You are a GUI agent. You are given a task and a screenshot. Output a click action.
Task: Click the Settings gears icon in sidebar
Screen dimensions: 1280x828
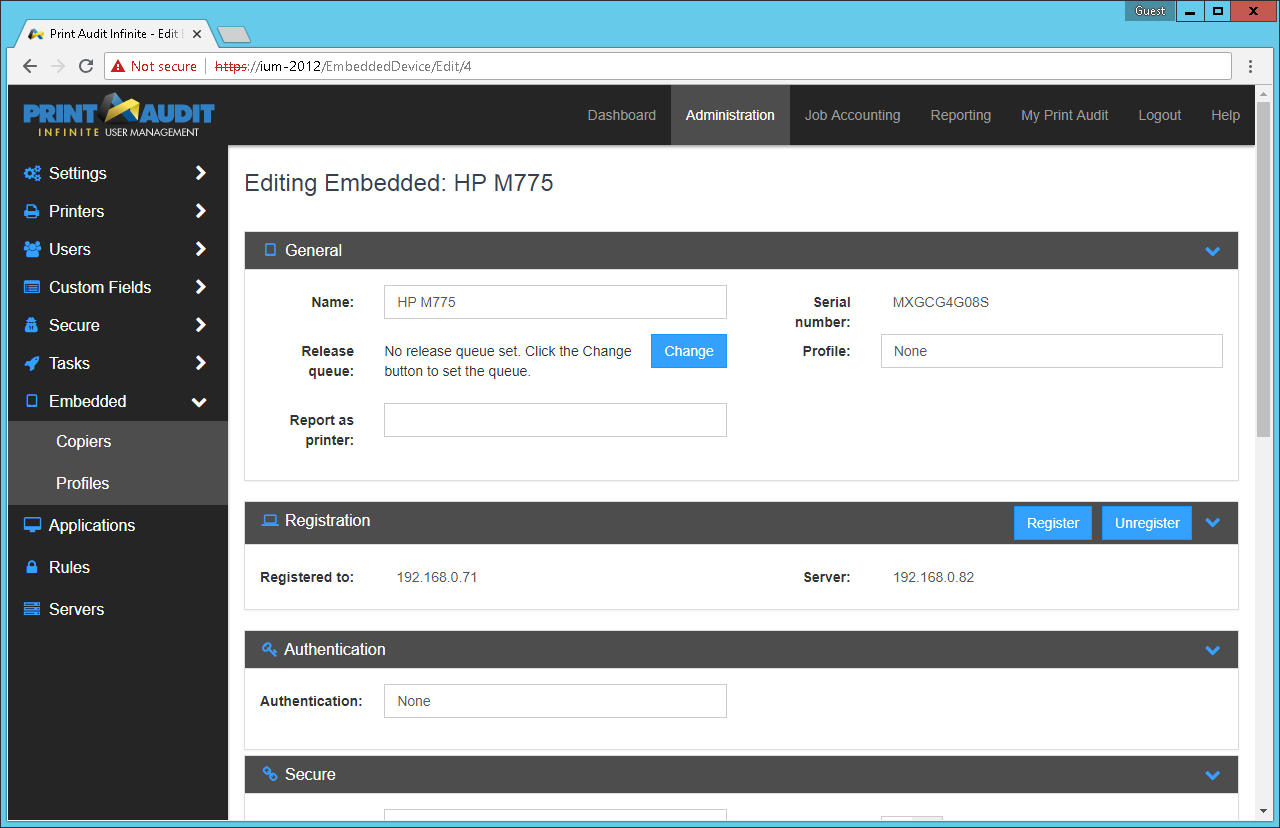click(32, 173)
